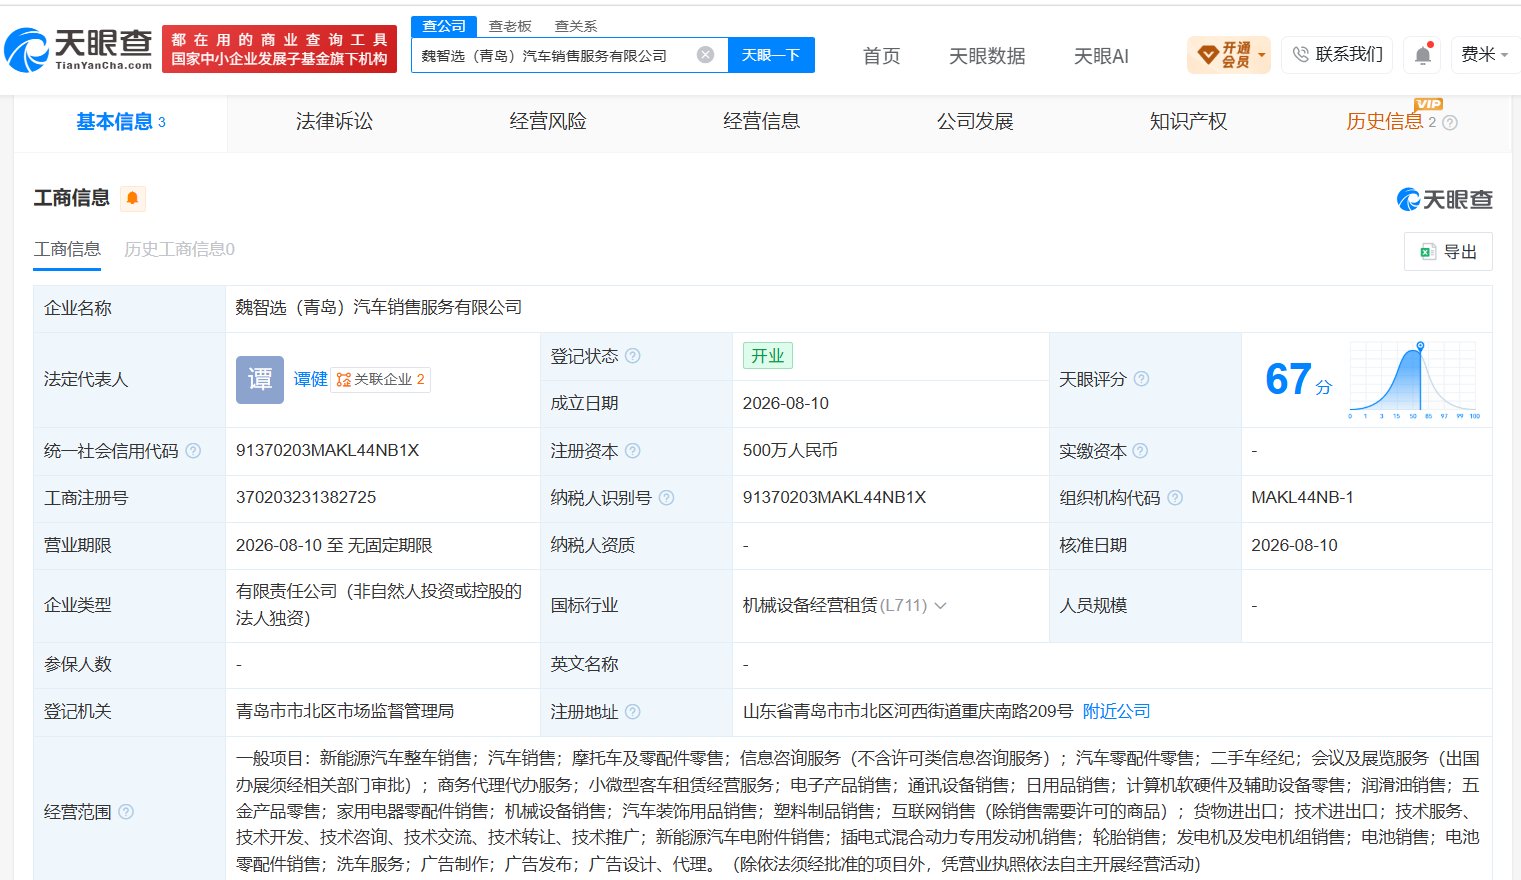Click the 500万人民币 capital value
Viewport: 1521px width, 880px height.
click(790, 450)
